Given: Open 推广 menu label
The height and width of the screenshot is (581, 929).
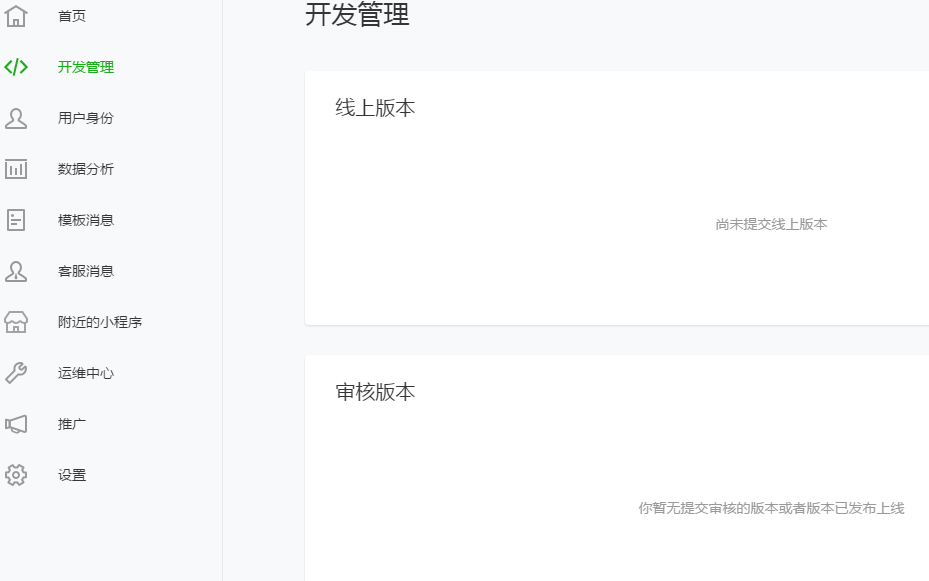Looking at the screenshot, I should click(72, 424).
